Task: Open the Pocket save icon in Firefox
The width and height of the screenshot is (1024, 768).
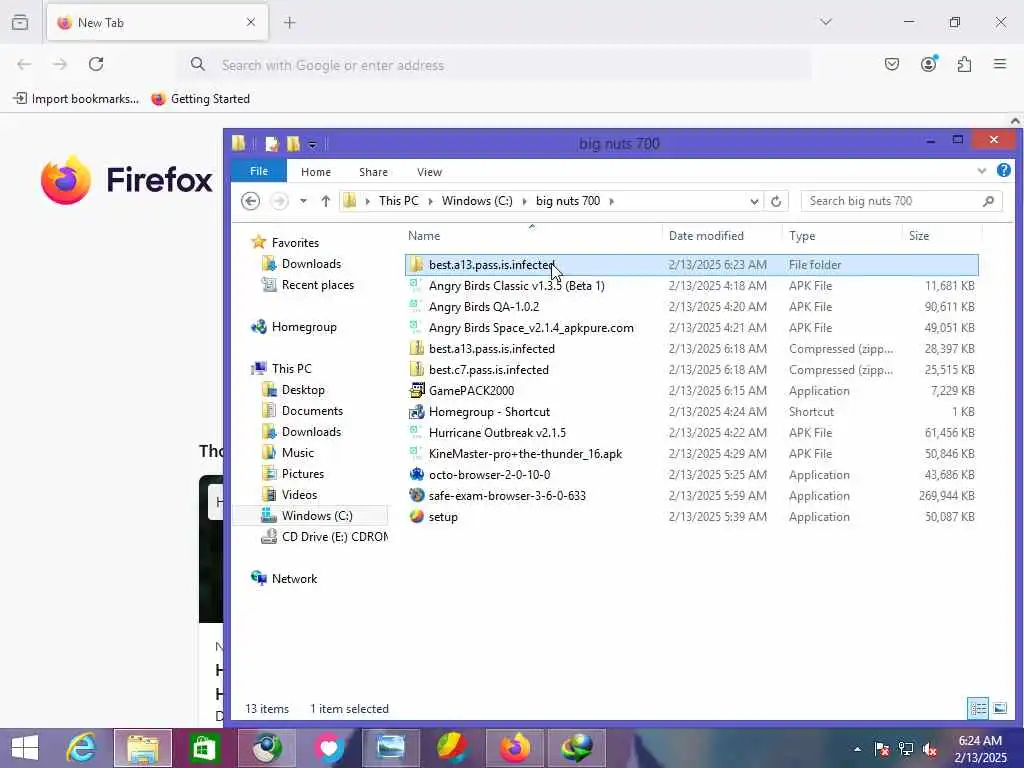Action: (891, 64)
